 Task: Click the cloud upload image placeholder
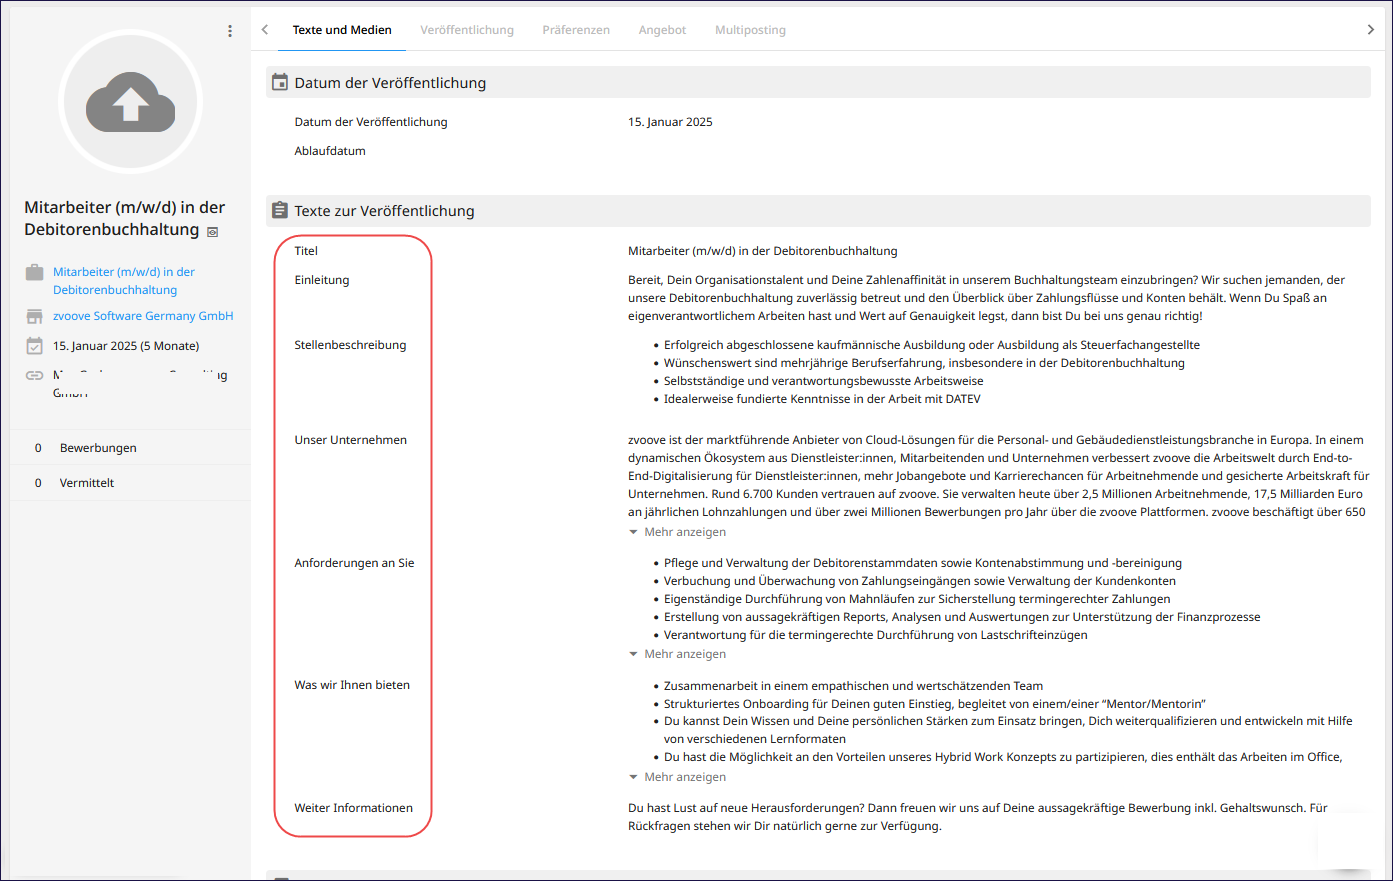pyautogui.click(x=131, y=102)
